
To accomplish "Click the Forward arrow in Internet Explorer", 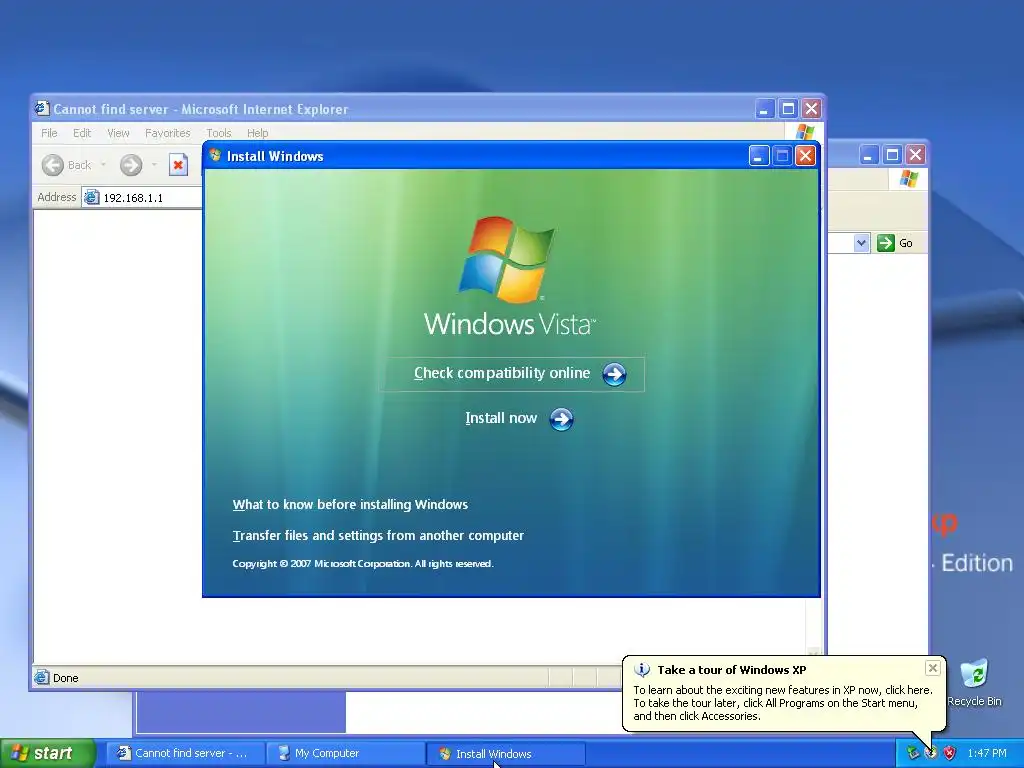I will pos(131,165).
